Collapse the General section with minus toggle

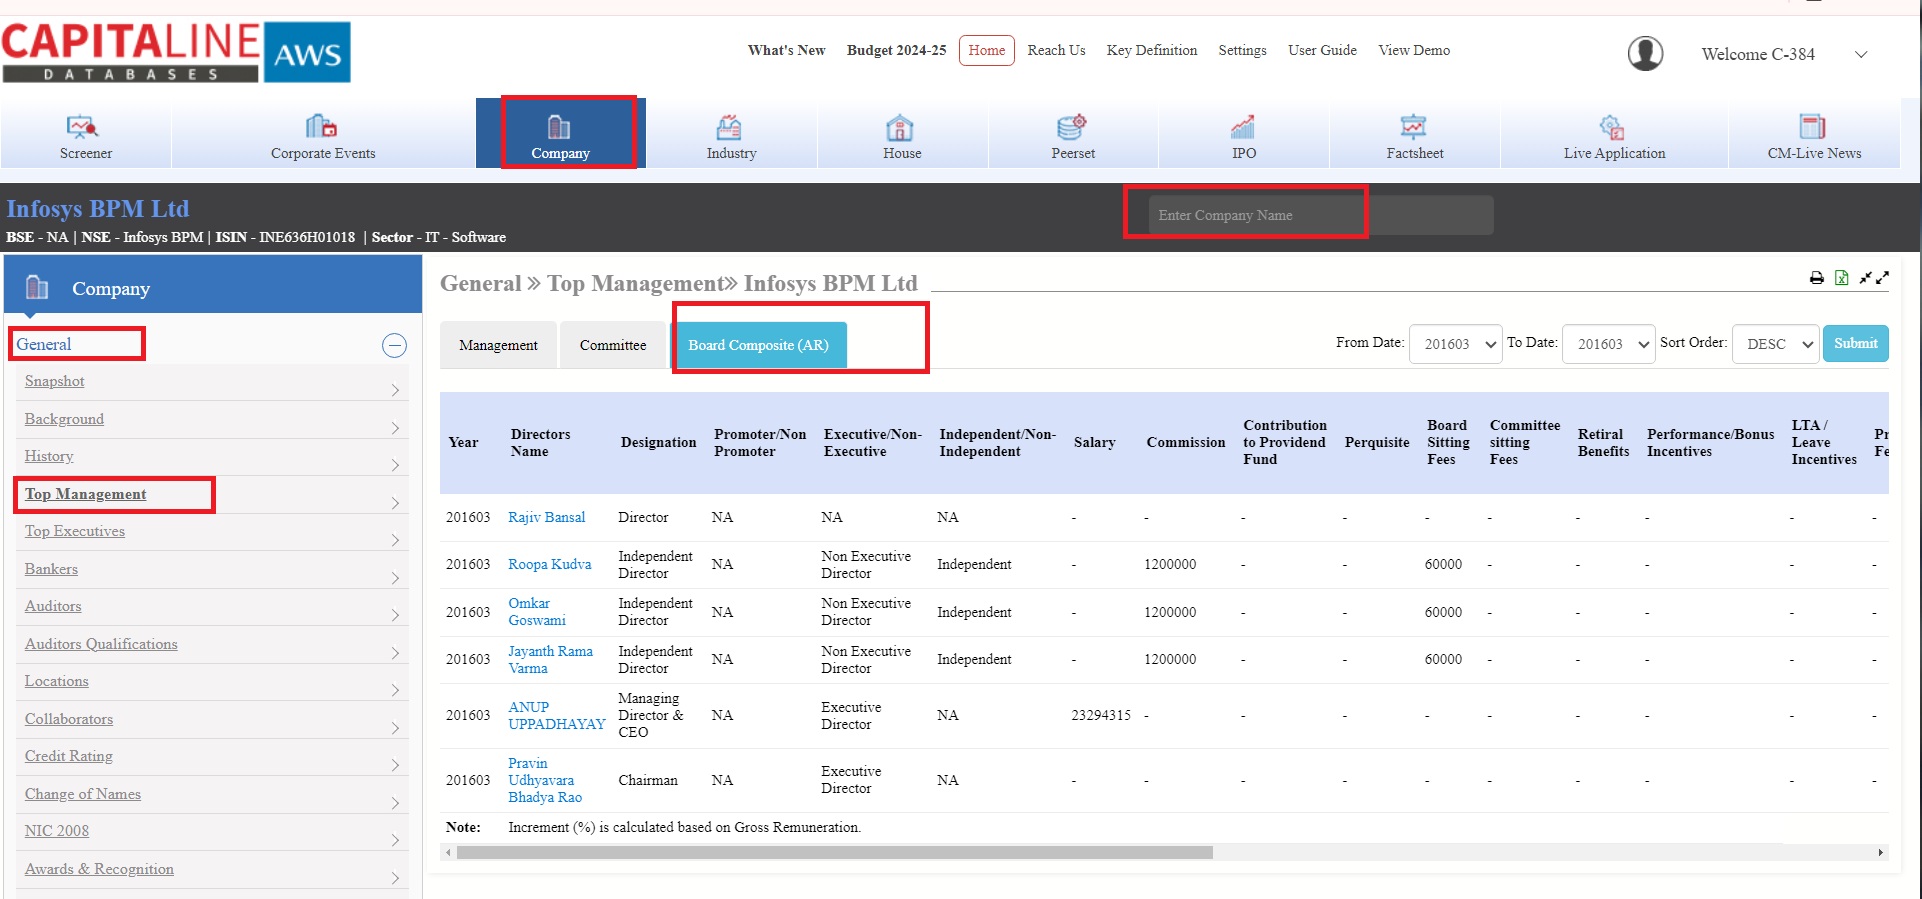pyautogui.click(x=394, y=346)
